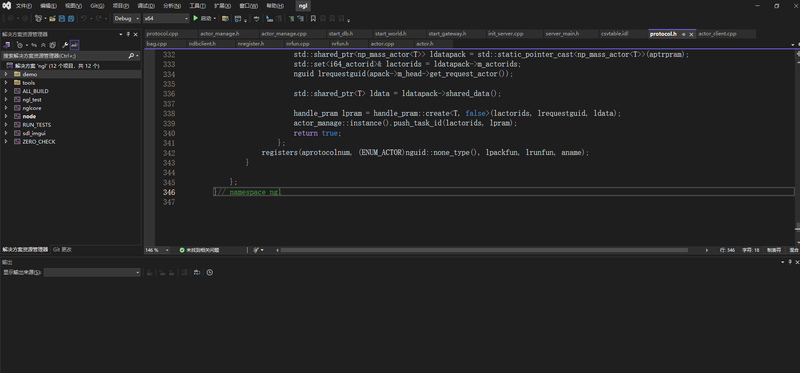The height and width of the screenshot is (373, 800).
Task: Click the ngl solution name title badge
Action: (303, 6)
